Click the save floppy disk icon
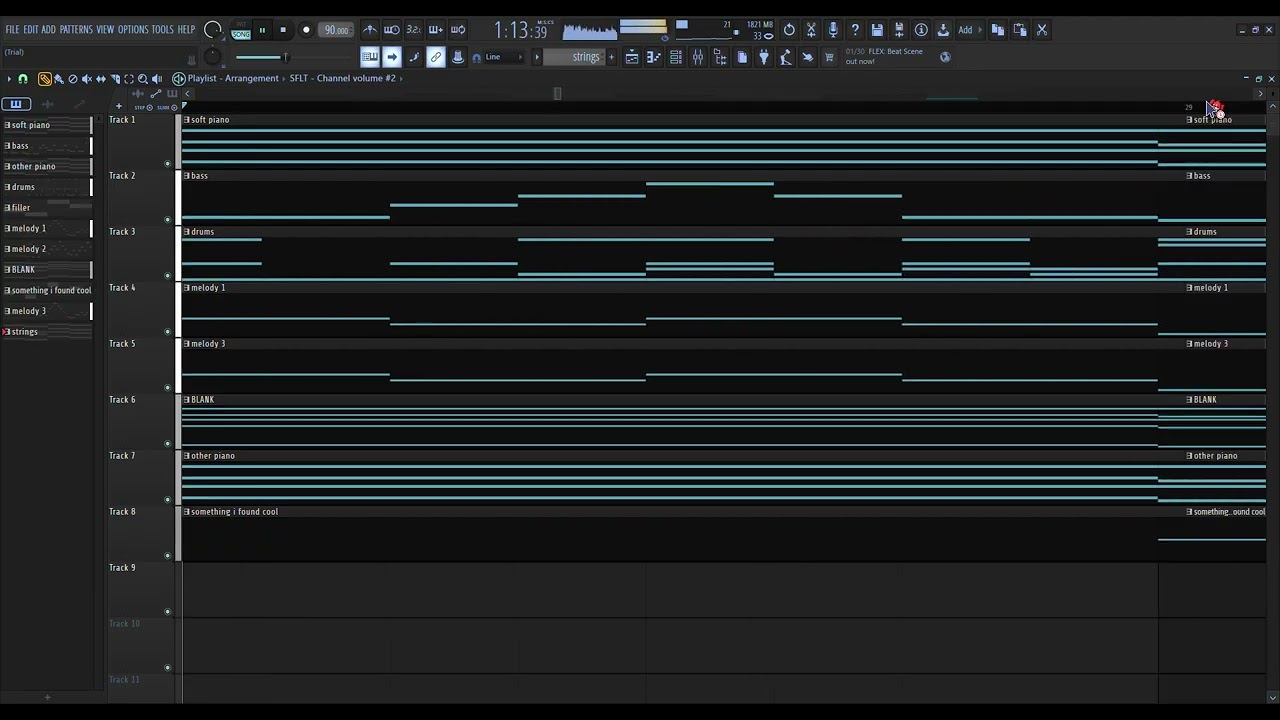 [x=877, y=30]
